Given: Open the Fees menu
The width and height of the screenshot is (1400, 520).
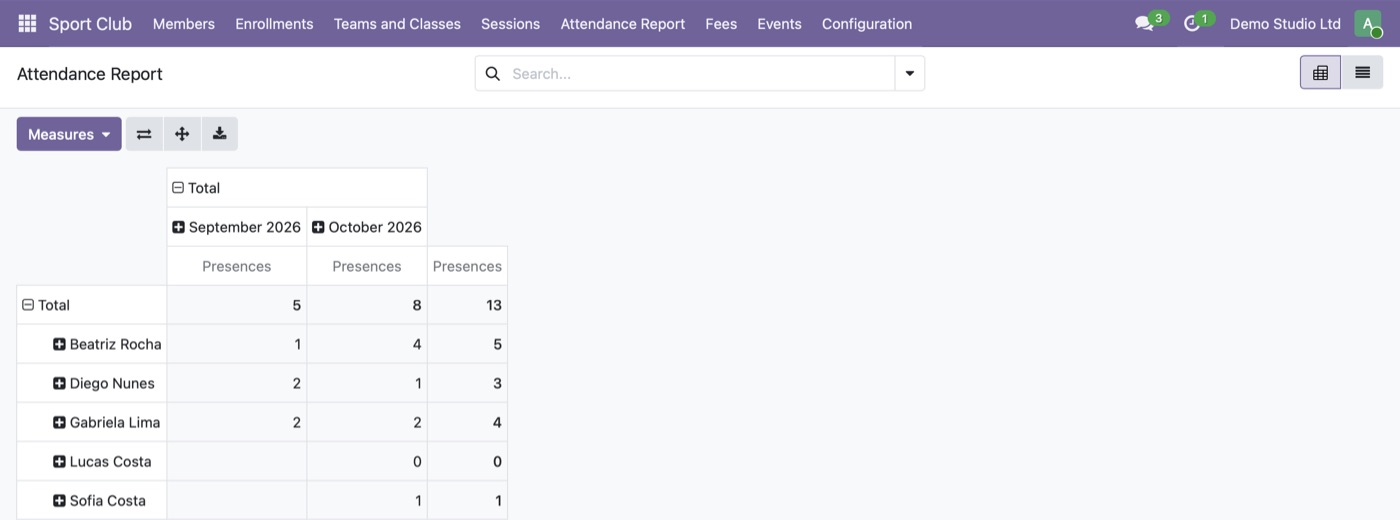Looking at the screenshot, I should click(721, 23).
